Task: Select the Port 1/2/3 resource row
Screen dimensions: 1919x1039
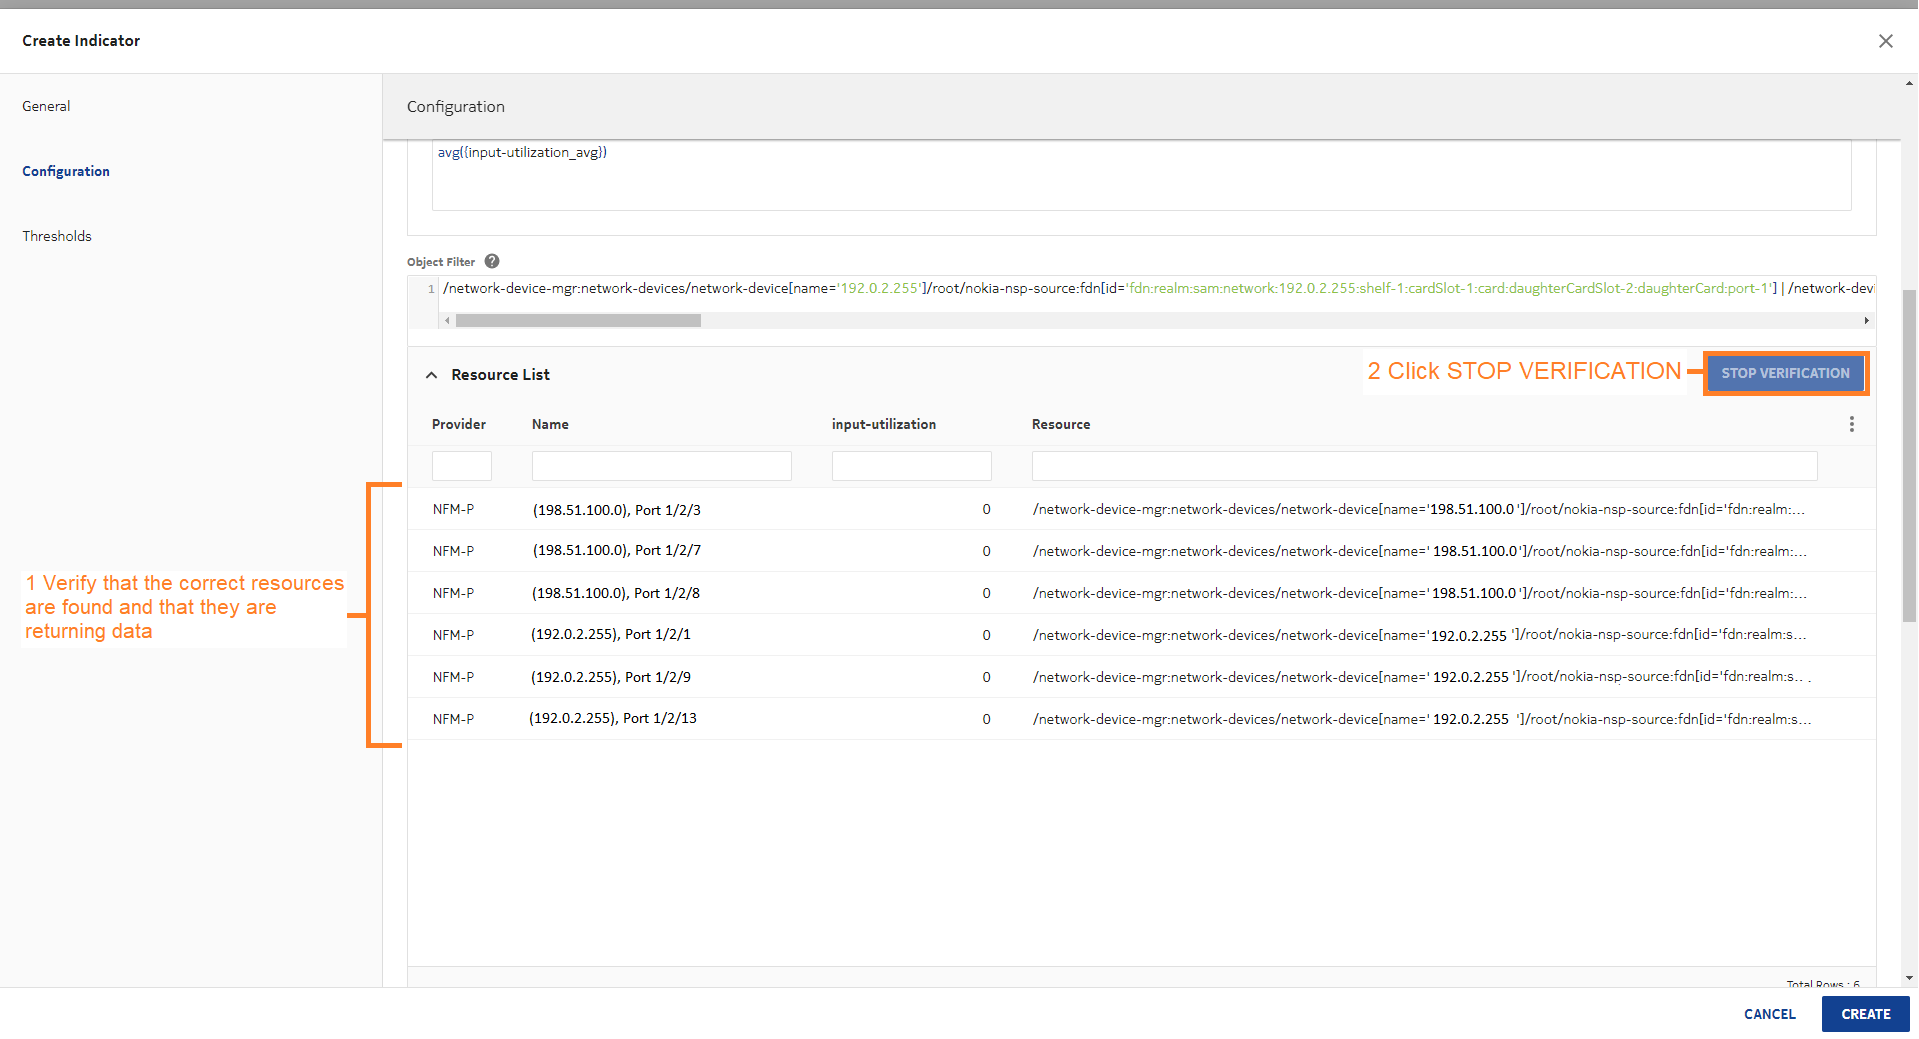Action: pyautogui.click(x=616, y=510)
